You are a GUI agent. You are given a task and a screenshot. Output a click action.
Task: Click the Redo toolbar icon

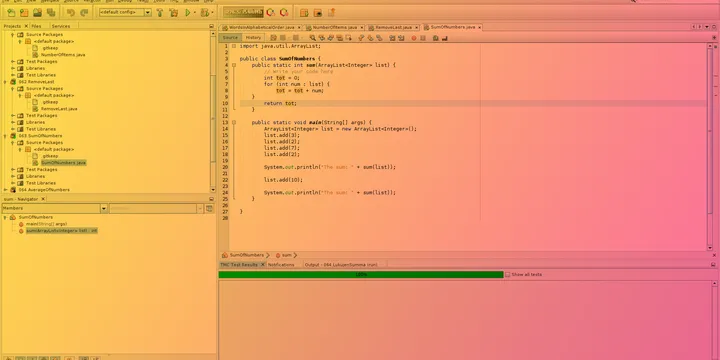coord(84,12)
